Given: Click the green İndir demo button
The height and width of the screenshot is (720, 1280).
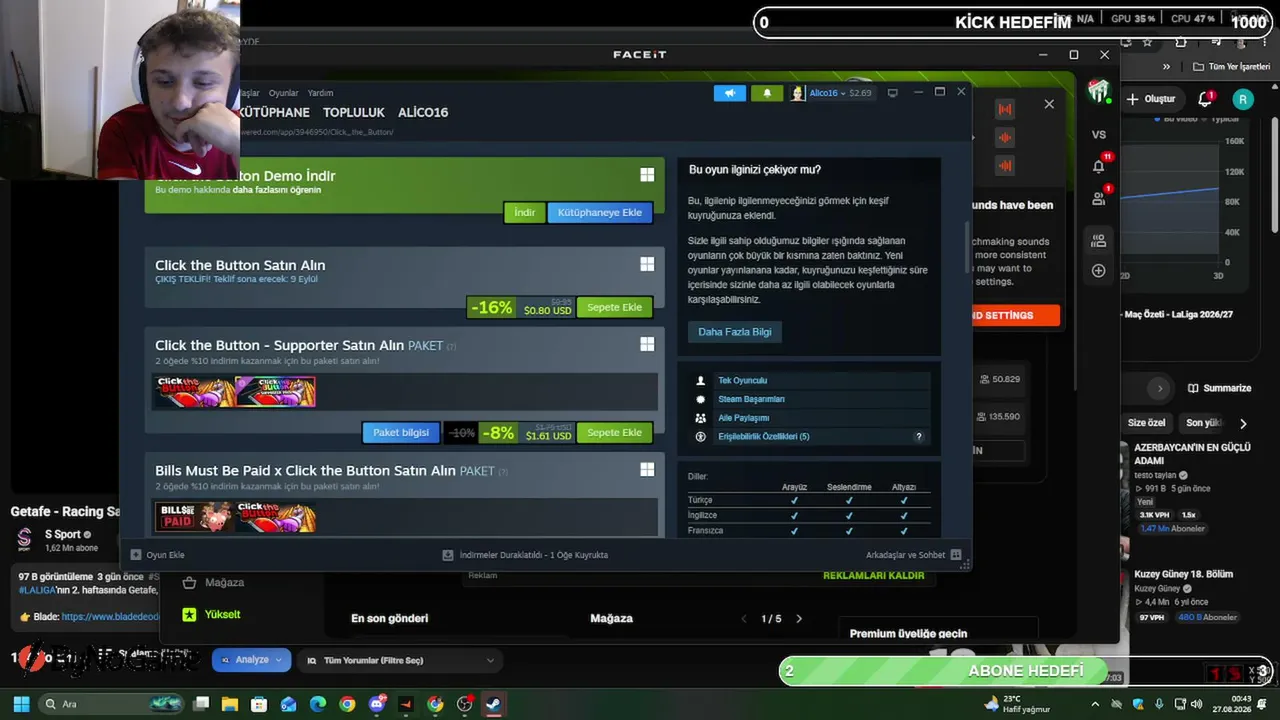Looking at the screenshot, I should [524, 213].
